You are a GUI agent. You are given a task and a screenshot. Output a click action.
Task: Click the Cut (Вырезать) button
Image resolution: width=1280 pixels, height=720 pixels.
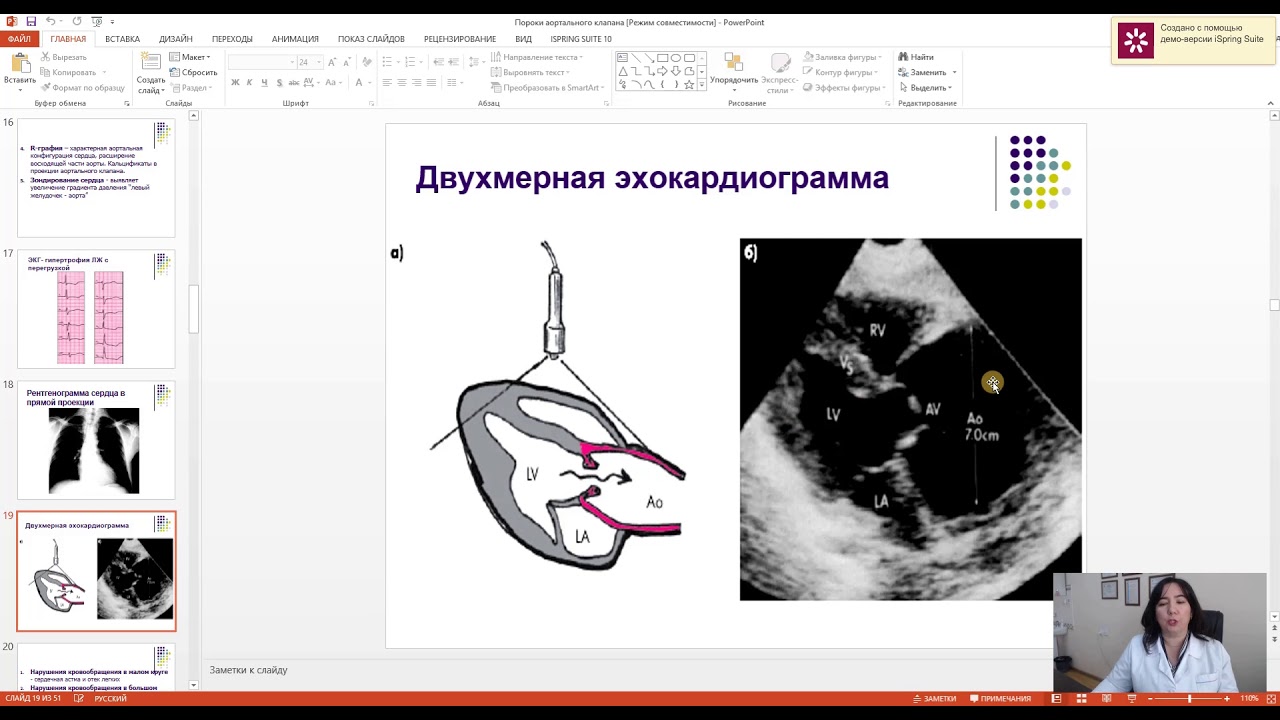point(64,57)
